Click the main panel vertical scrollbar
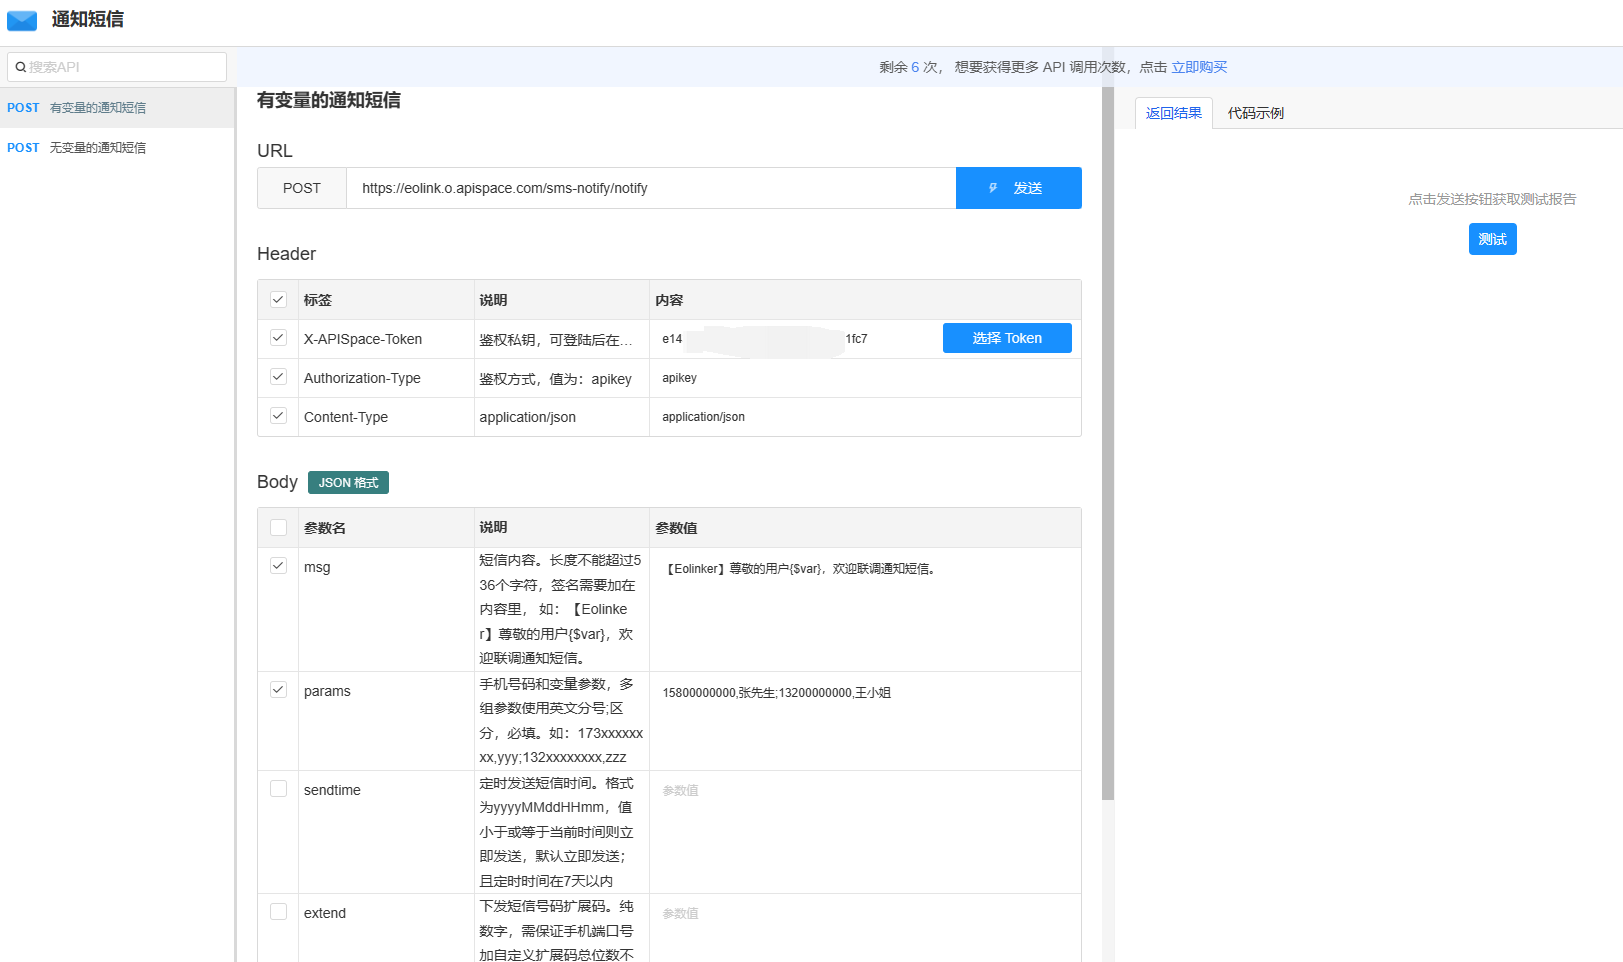The width and height of the screenshot is (1623, 962). [x=1108, y=443]
